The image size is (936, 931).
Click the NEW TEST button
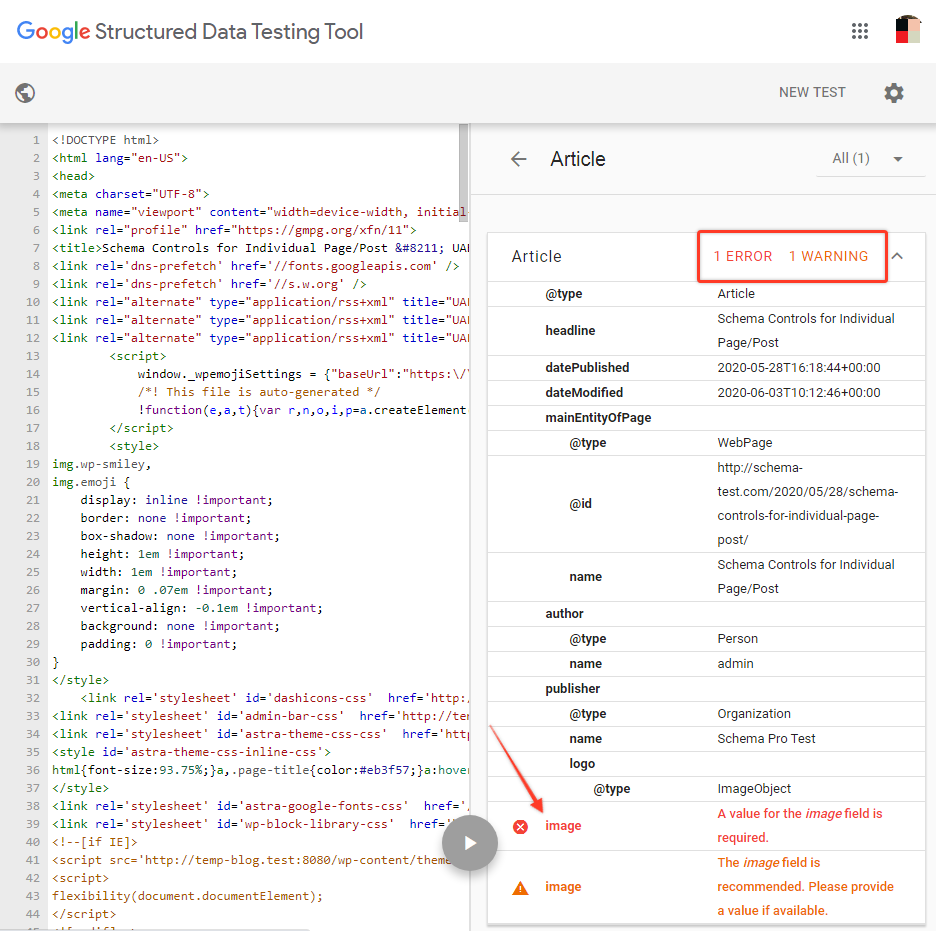pos(812,92)
